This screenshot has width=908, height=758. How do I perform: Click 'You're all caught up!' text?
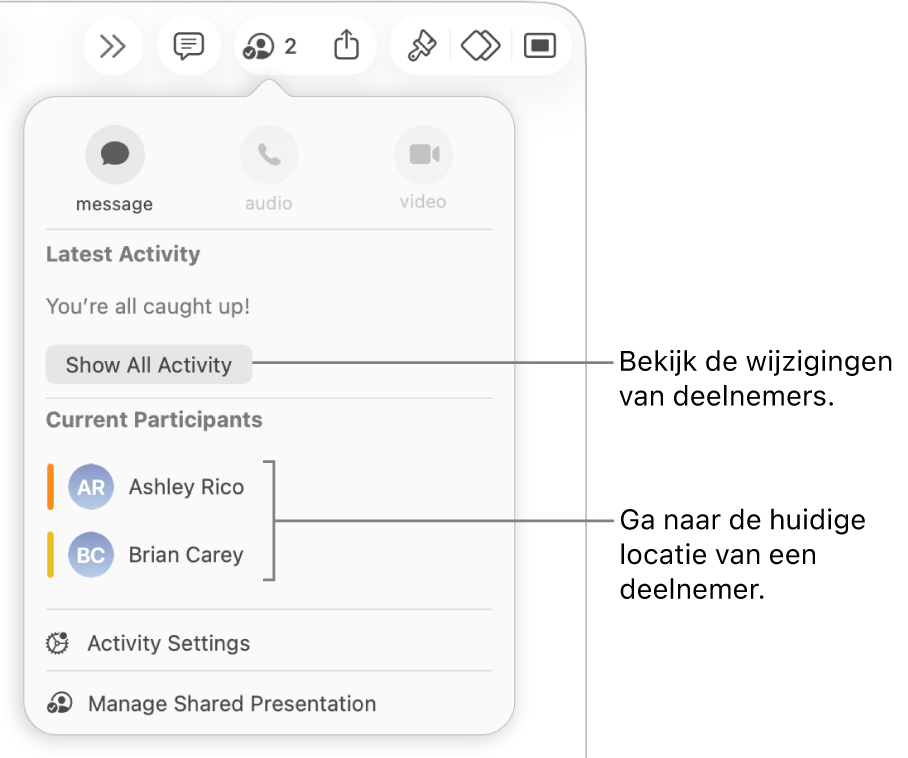pyautogui.click(x=148, y=306)
